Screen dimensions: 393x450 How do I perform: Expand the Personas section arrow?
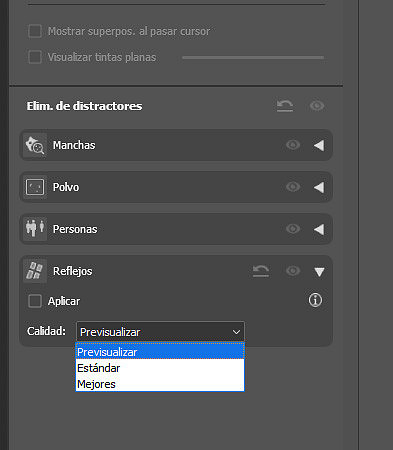[x=319, y=229]
